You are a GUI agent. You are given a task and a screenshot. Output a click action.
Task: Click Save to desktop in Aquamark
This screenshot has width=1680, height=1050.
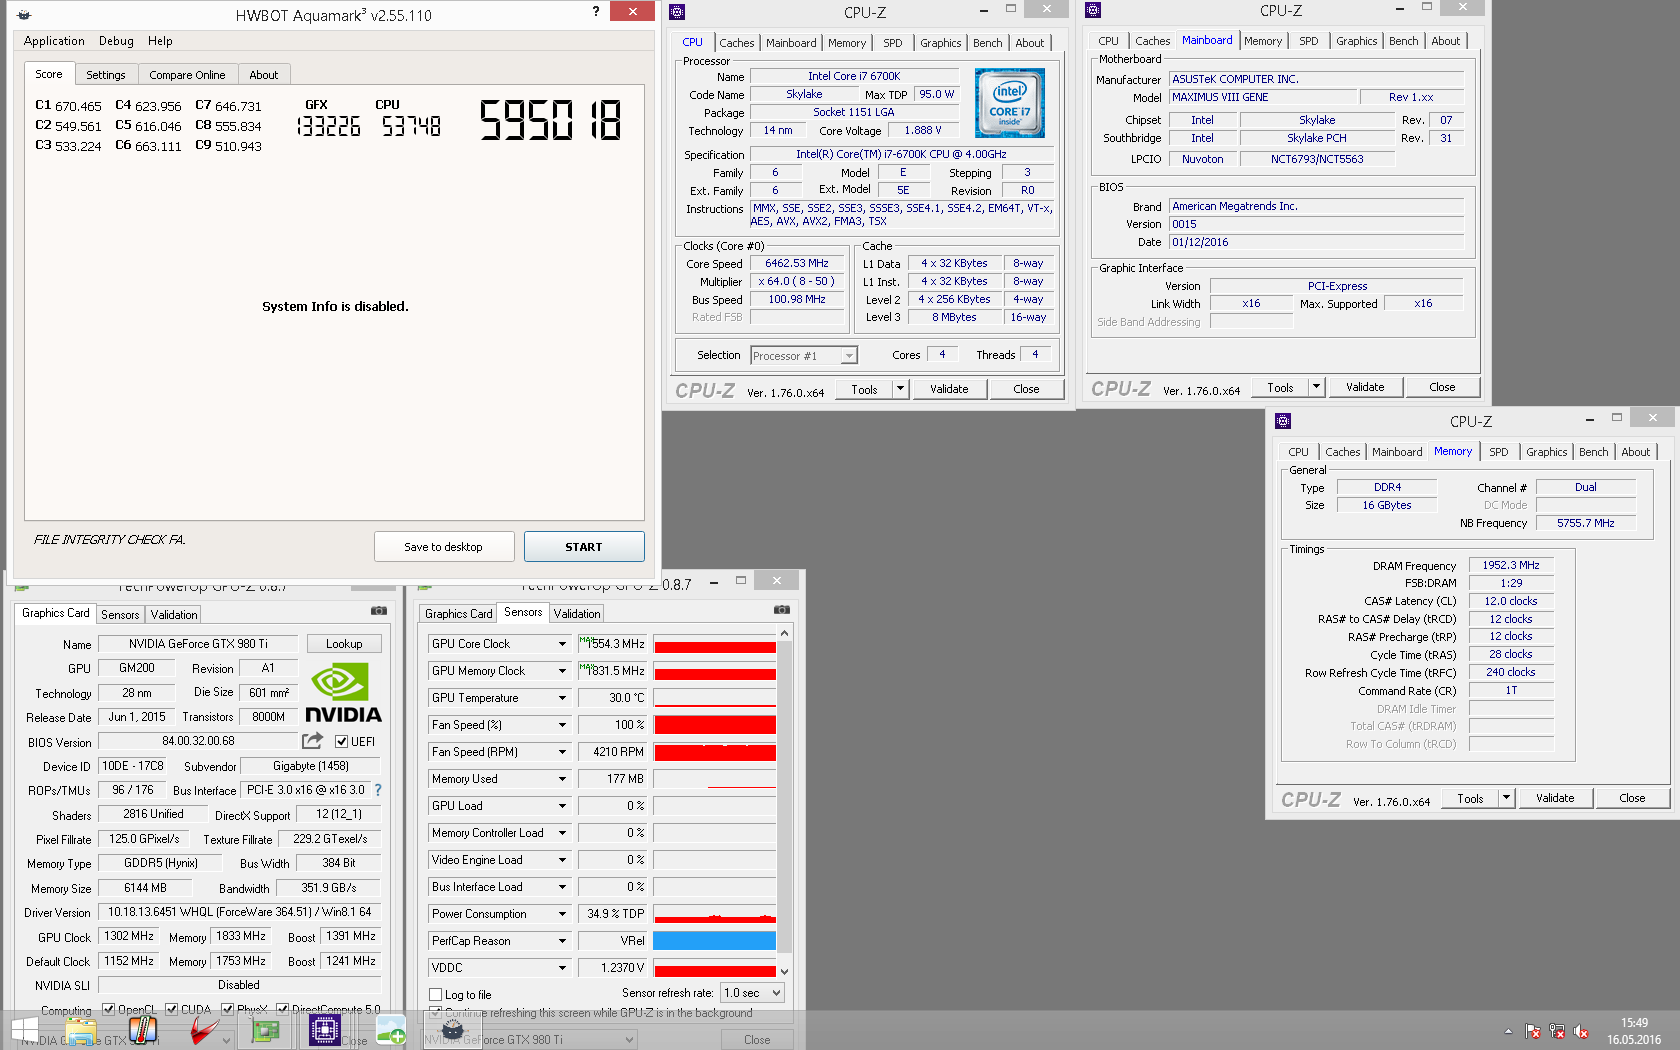point(443,547)
